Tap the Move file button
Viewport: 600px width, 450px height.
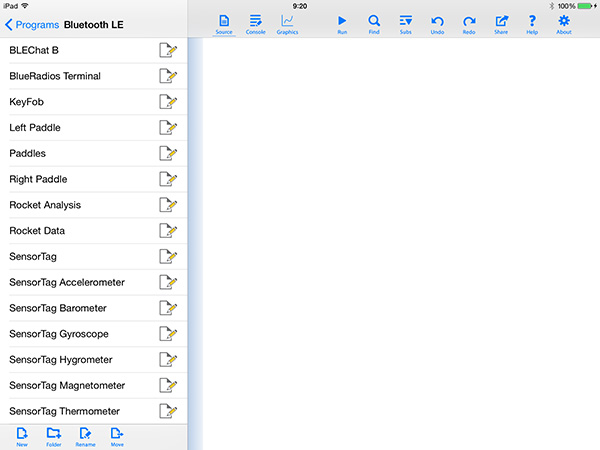[x=117, y=437]
